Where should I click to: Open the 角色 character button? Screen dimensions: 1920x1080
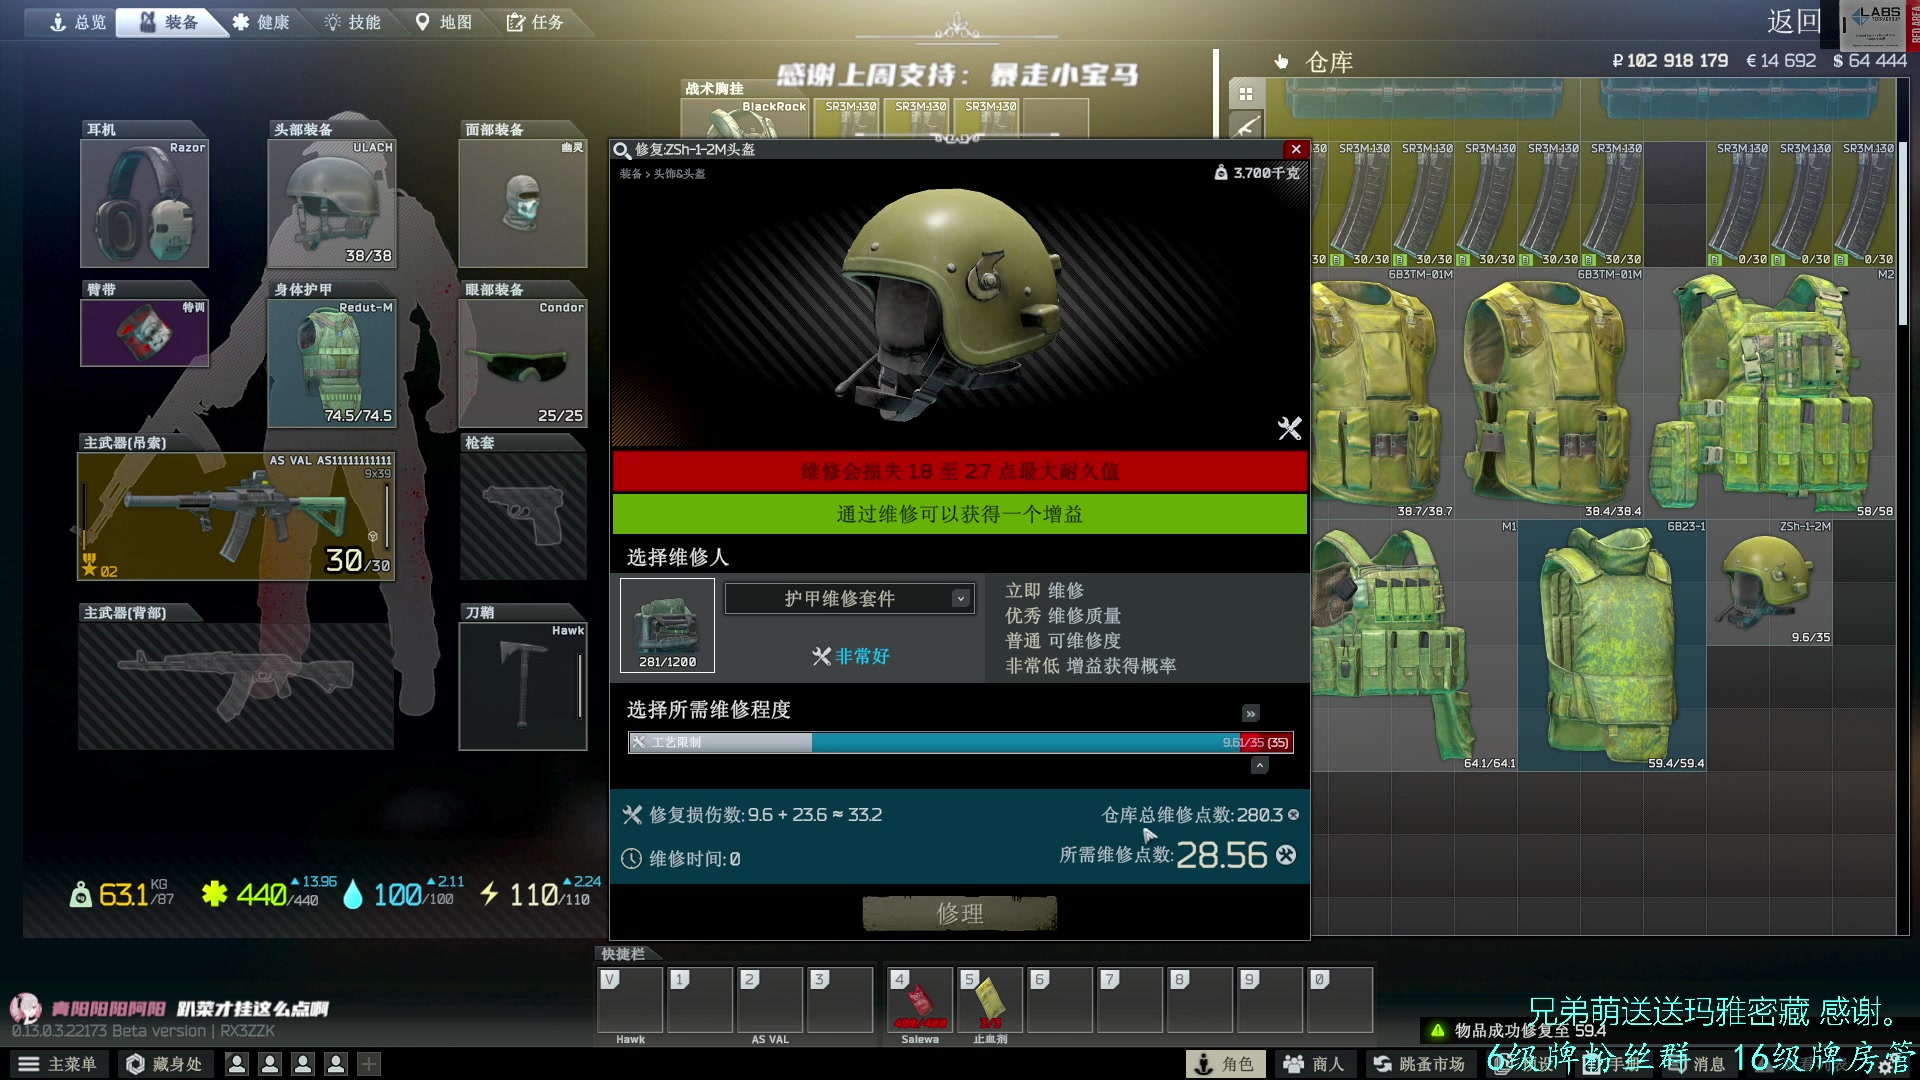pyautogui.click(x=1226, y=1064)
